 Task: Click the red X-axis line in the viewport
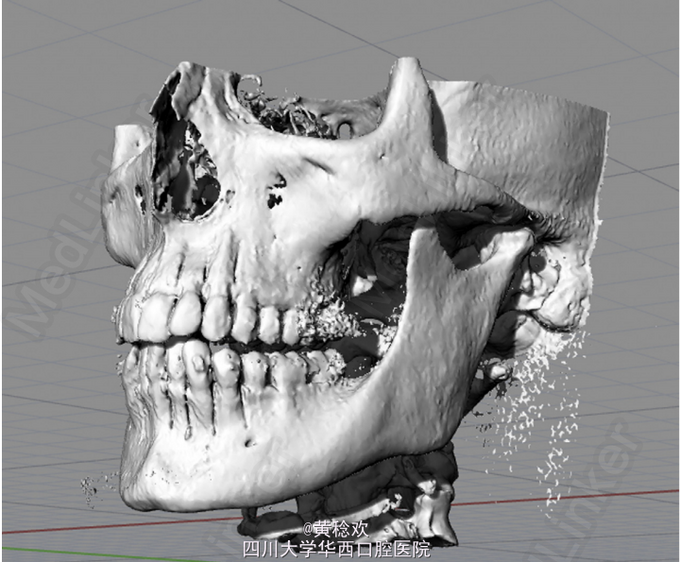pyautogui.click(x=600, y=495)
